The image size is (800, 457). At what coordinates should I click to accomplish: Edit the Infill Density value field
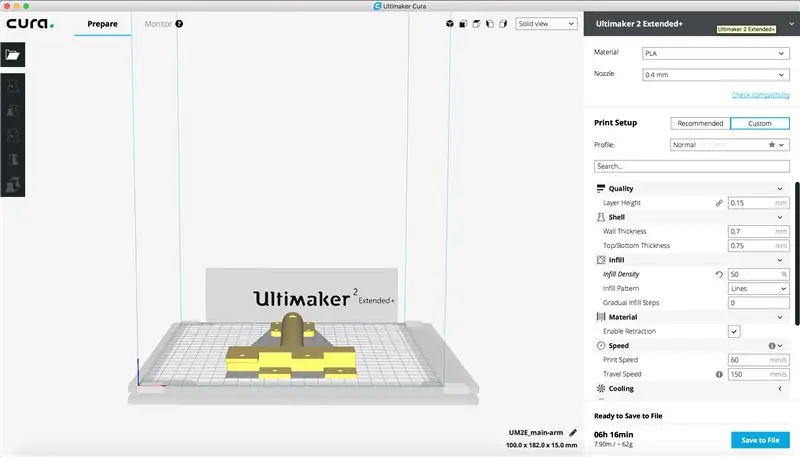pos(759,274)
